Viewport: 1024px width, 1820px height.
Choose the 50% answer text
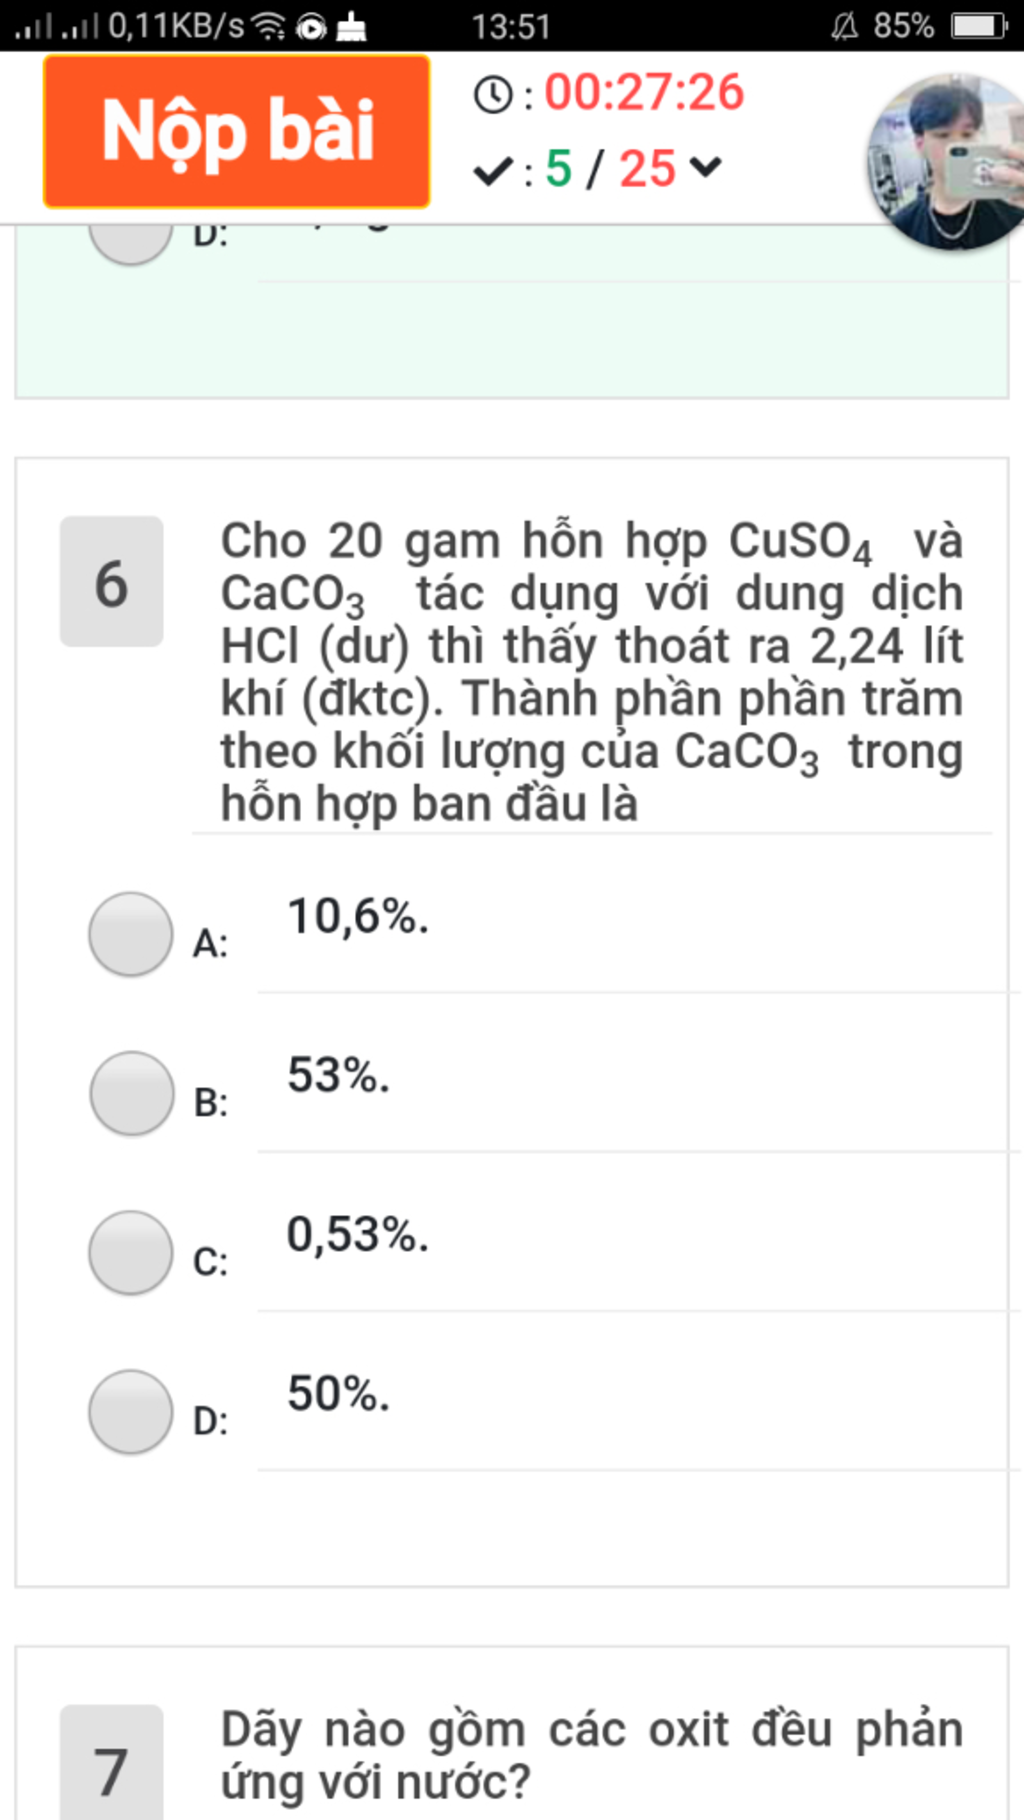tap(338, 1393)
